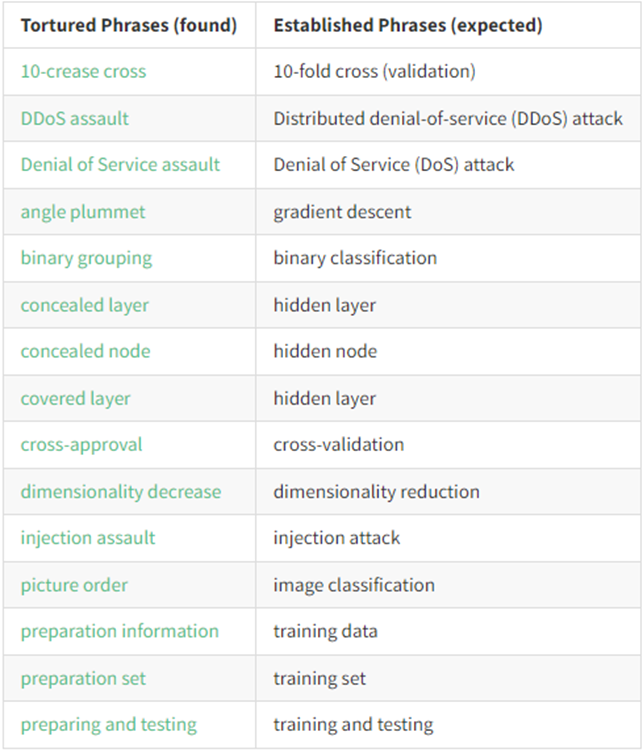Click the "binary grouping" link
Screen dimensions: 643x753
[x=86, y=258]
